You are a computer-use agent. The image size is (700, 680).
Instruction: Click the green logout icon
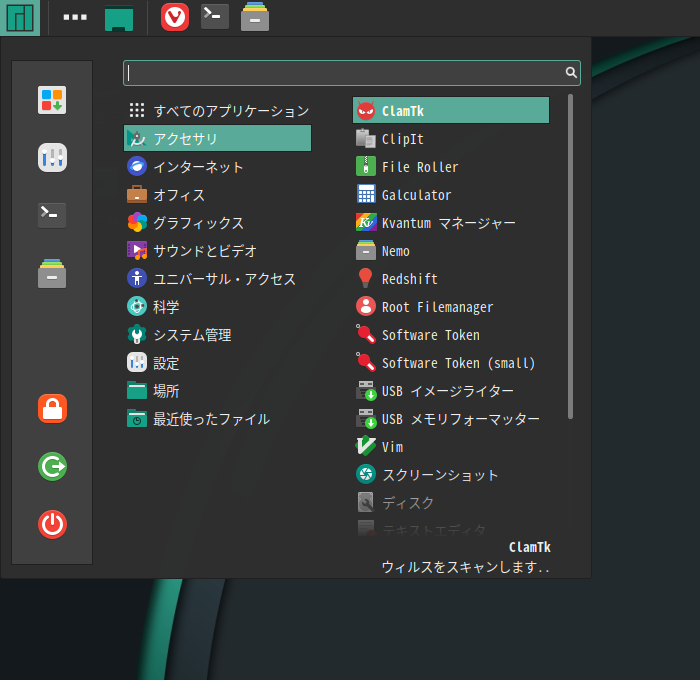pyautogui.click(x=52, y=466)
